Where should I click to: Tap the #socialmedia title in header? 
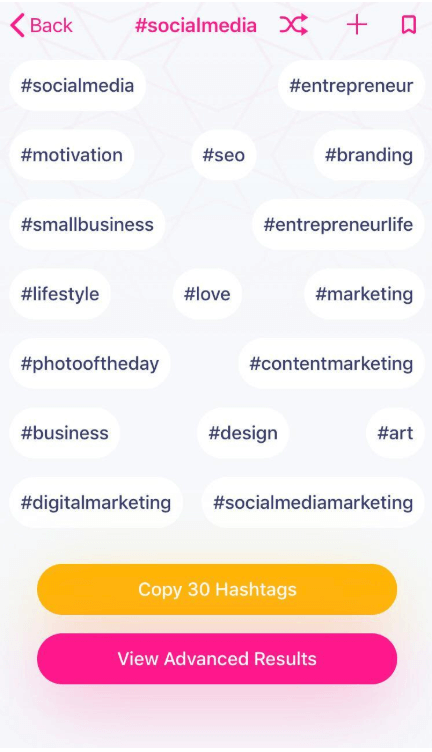196,25
